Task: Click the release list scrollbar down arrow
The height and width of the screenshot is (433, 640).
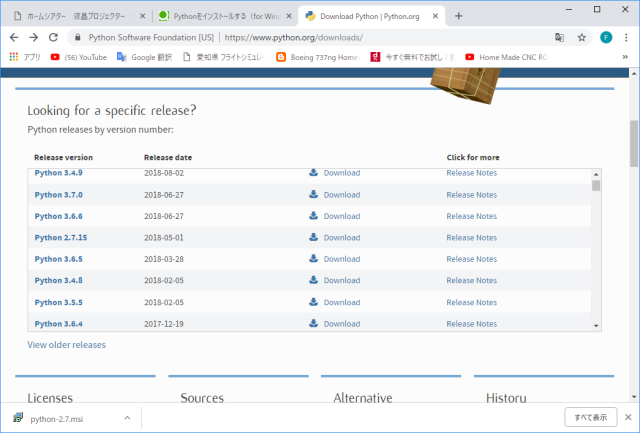Action: click(596, 325)
